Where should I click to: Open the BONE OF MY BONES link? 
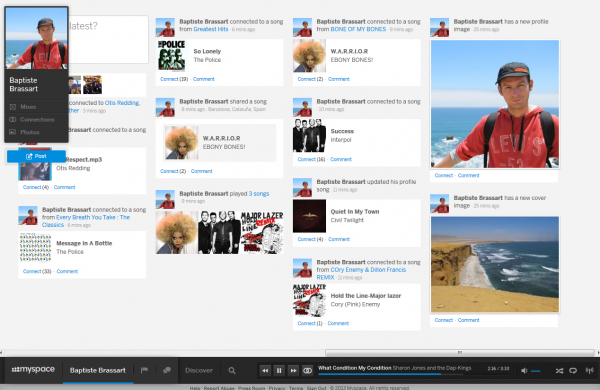tap(358, 29)
